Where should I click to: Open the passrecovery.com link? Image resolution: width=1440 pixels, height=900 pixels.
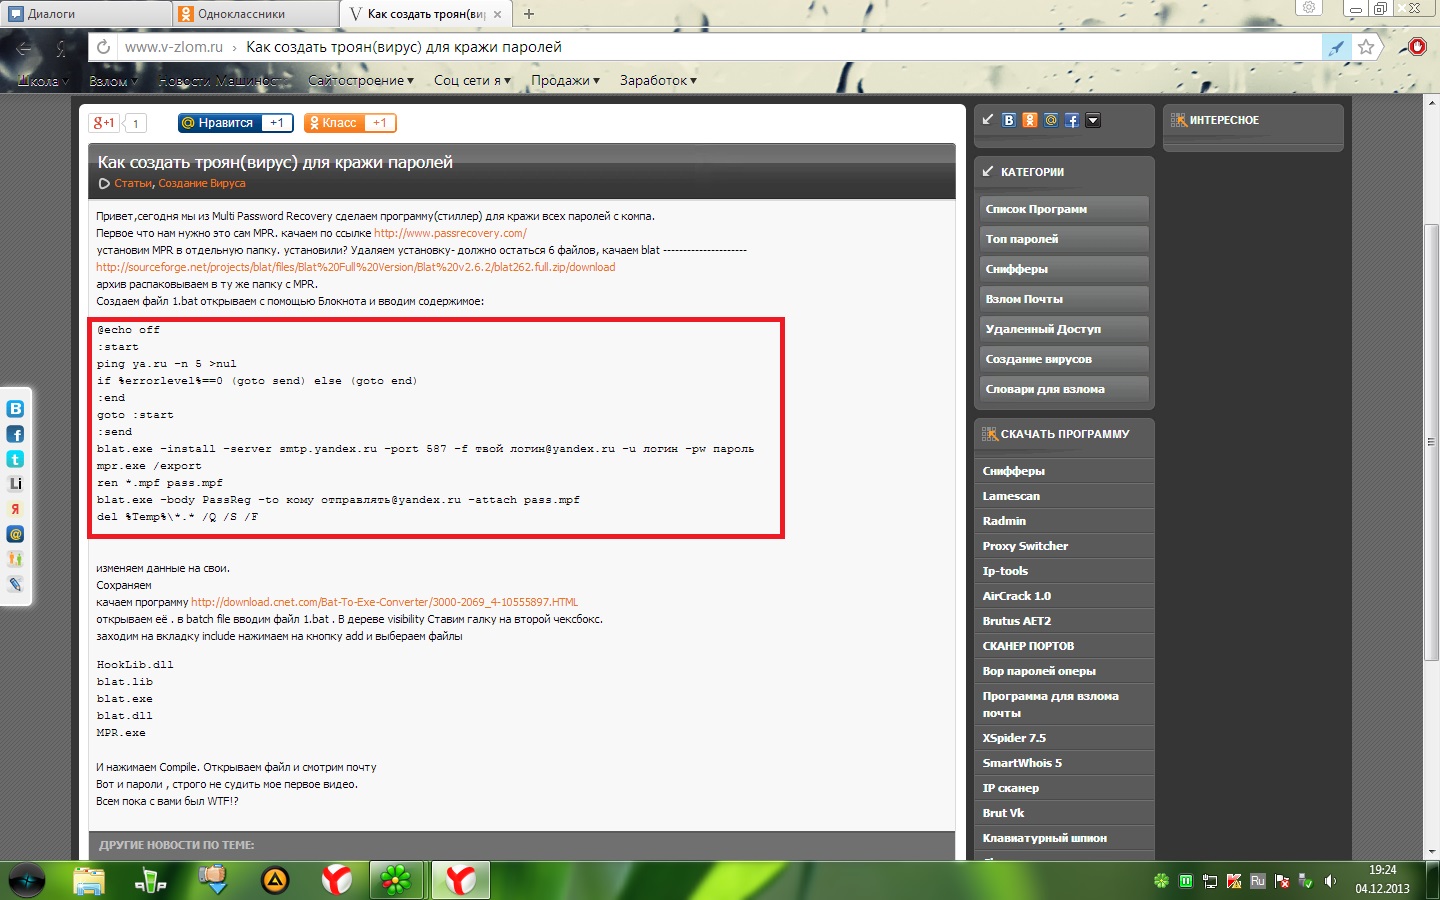point(450,233)
